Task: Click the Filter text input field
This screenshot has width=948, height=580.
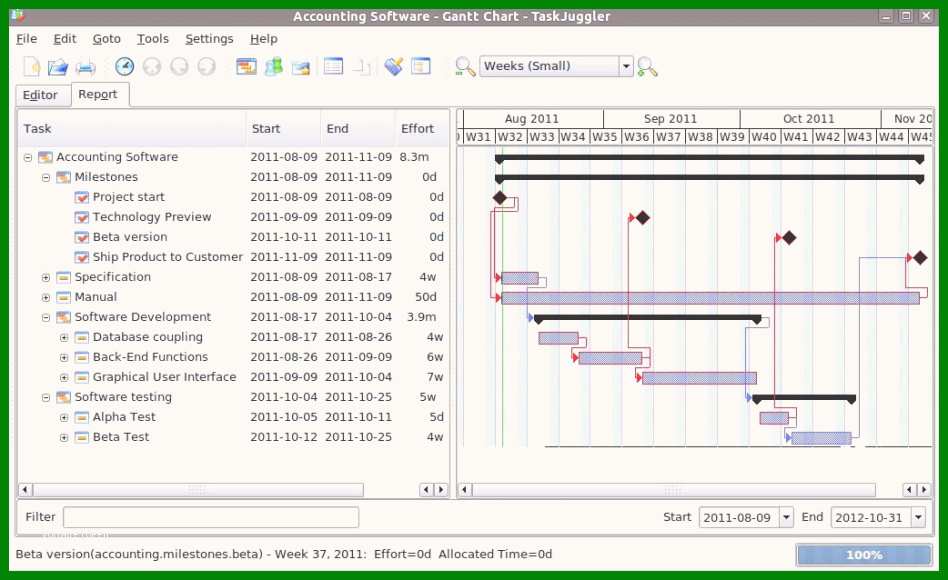Action: 211,517
